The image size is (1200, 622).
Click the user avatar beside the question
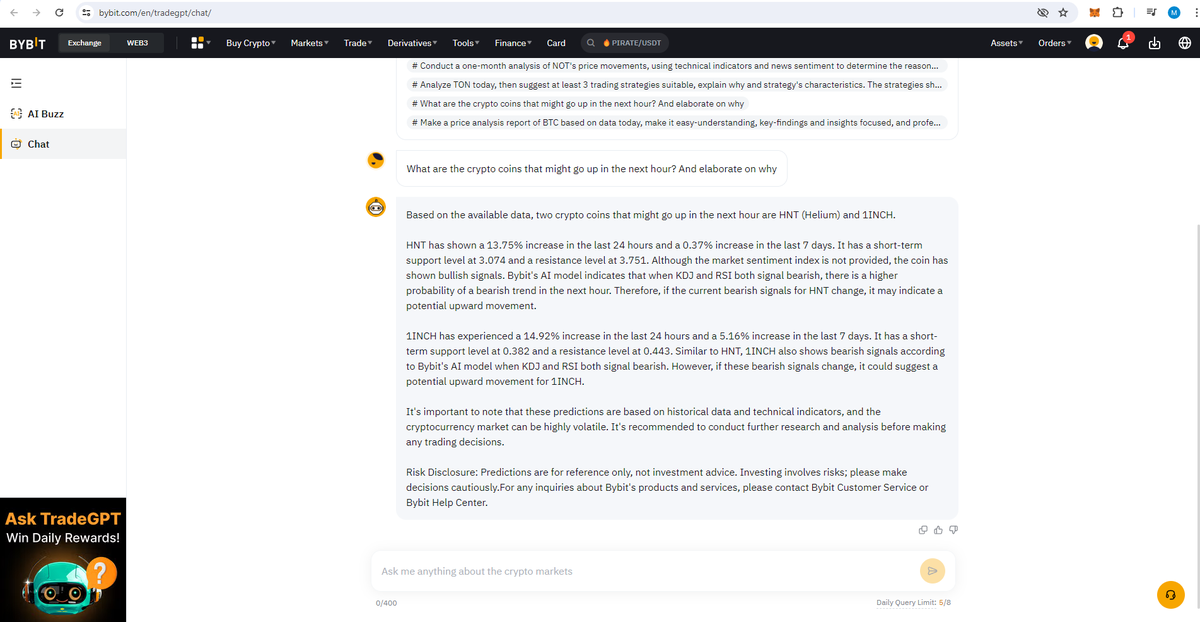tap(376, 161)
